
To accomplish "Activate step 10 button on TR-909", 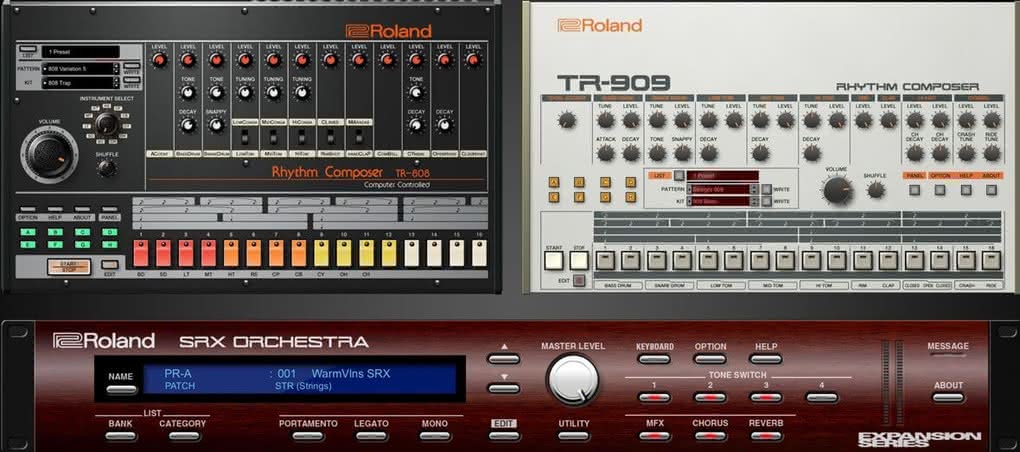I will (837, 261).
